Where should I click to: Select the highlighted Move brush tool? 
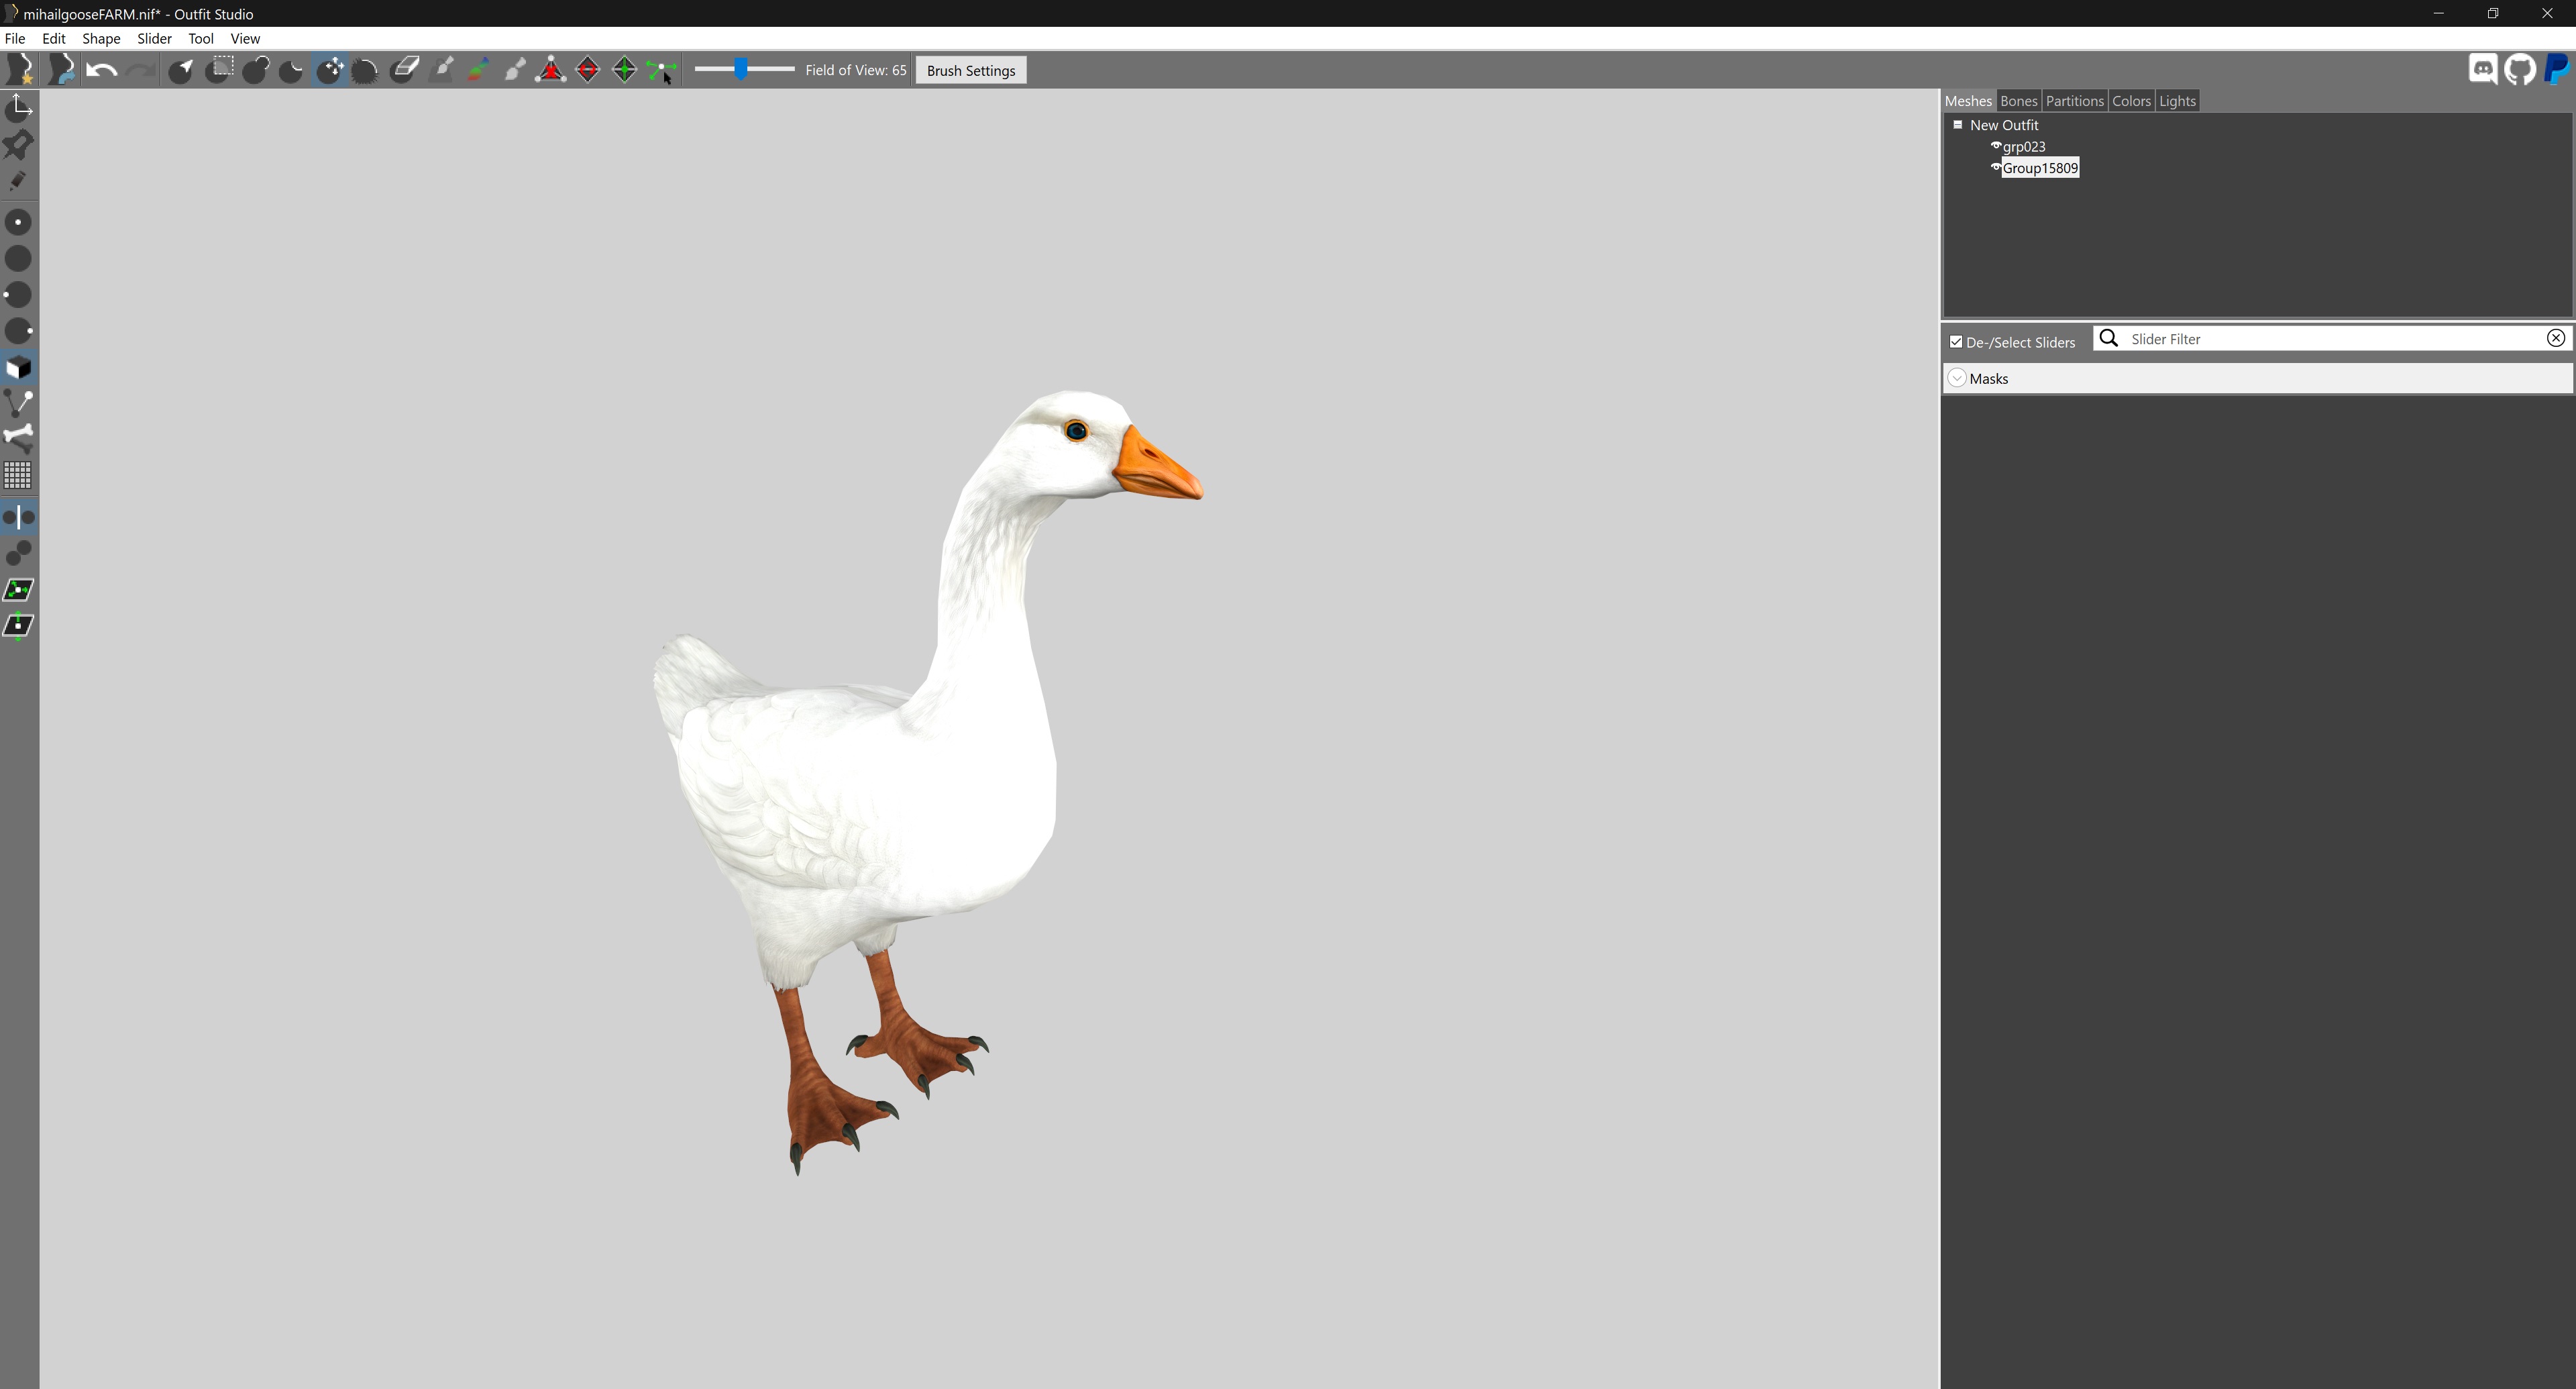point(330,70)
